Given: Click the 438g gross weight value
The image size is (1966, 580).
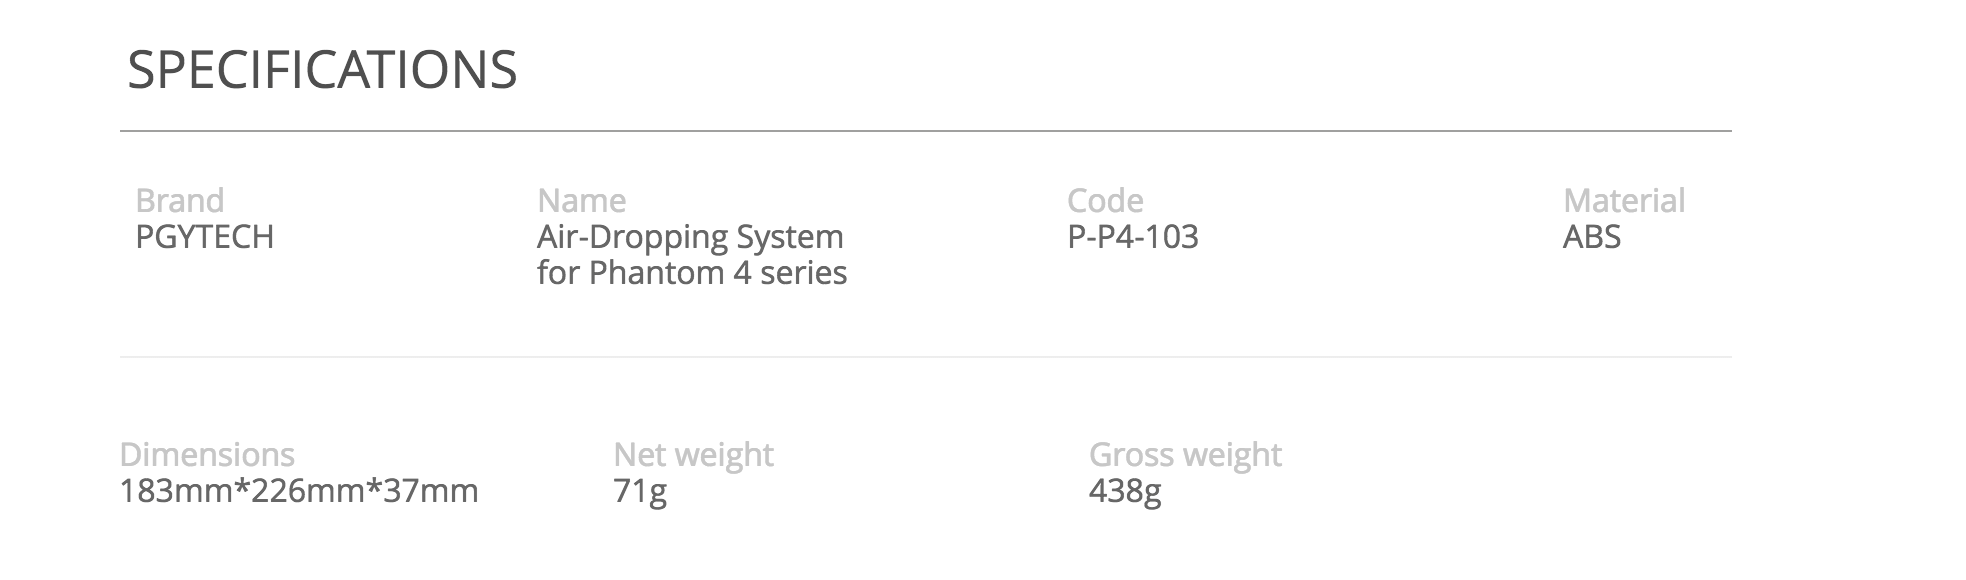Looking at the screenshot, I should pos(1125,492).
